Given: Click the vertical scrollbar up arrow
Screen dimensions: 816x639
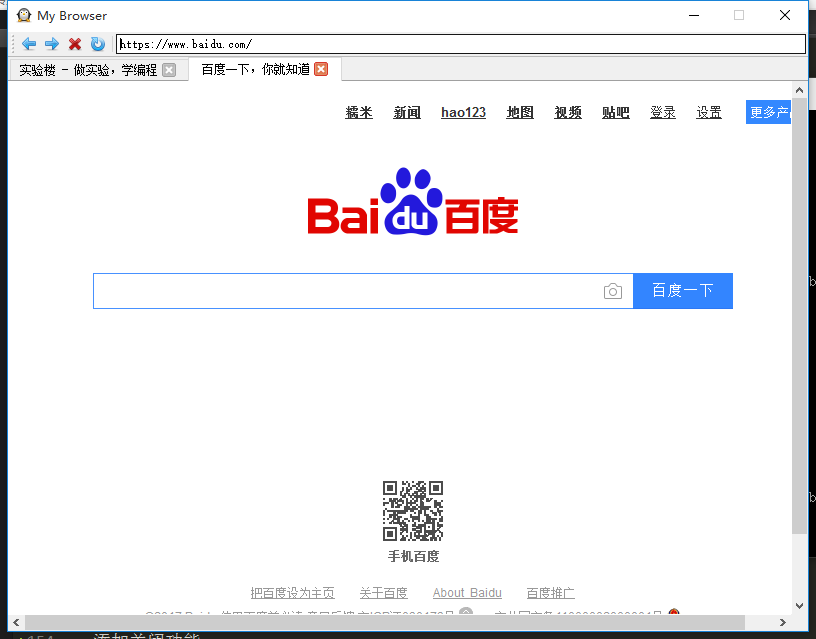Looking at the screenshot, I should (x=799, y=90).
